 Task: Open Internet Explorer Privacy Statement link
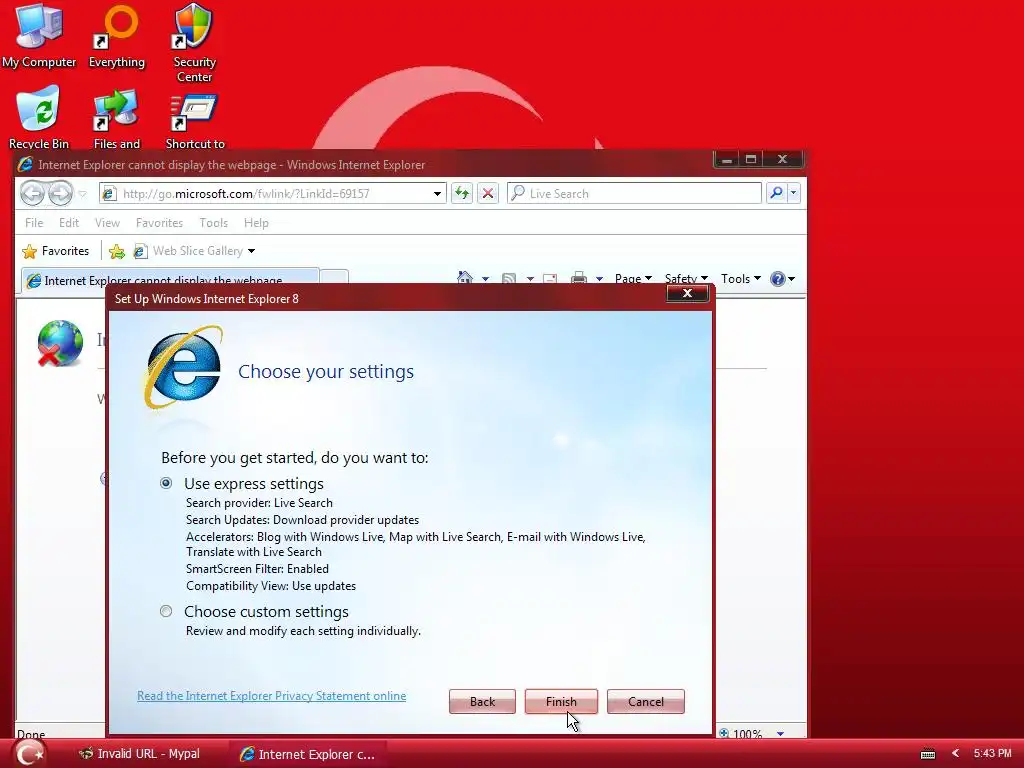[x=272, y=696]
